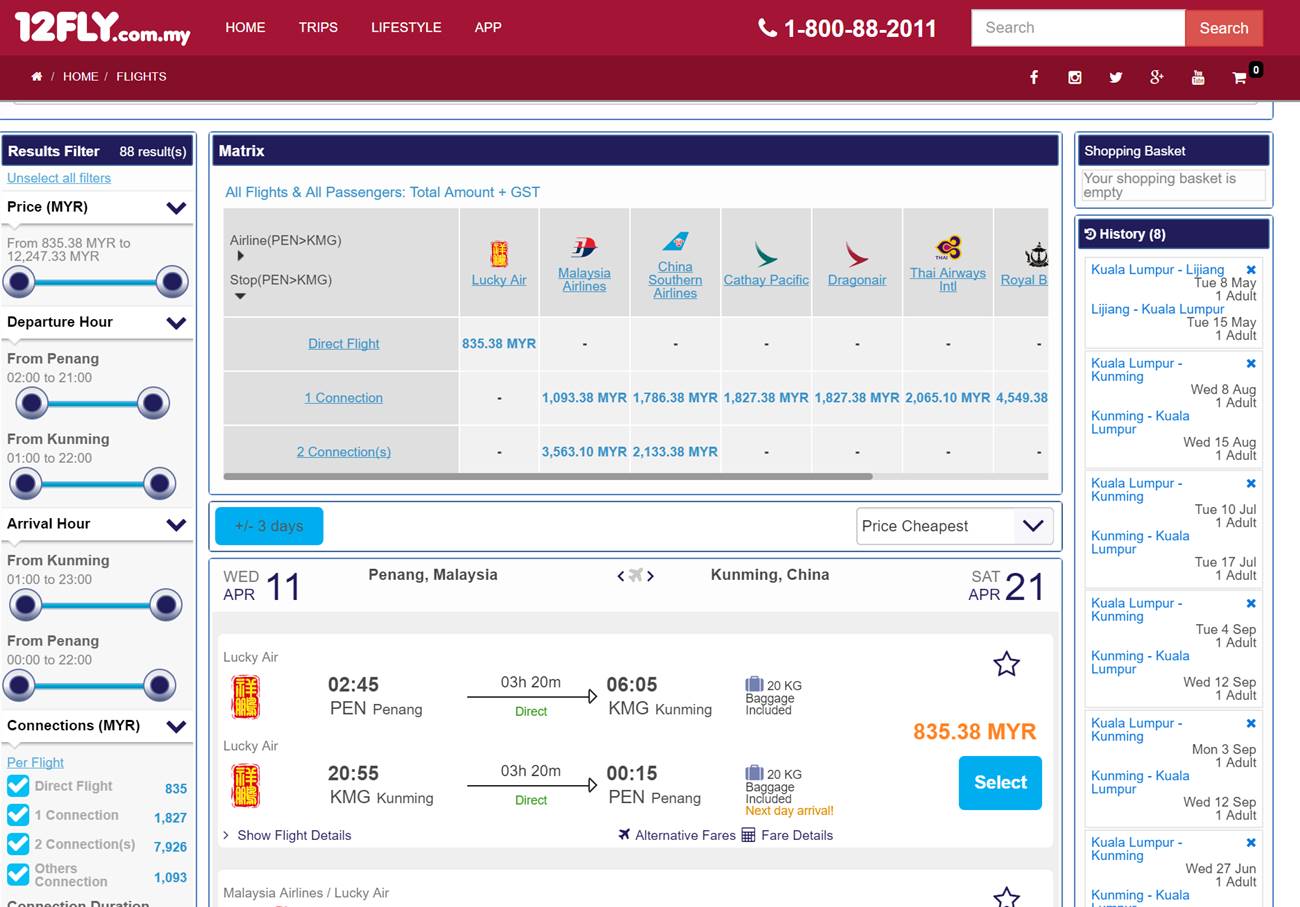Click the Thai Airways logo in Matrix
This screenshot has width=1300, height=907.
[x=948, y=248]
